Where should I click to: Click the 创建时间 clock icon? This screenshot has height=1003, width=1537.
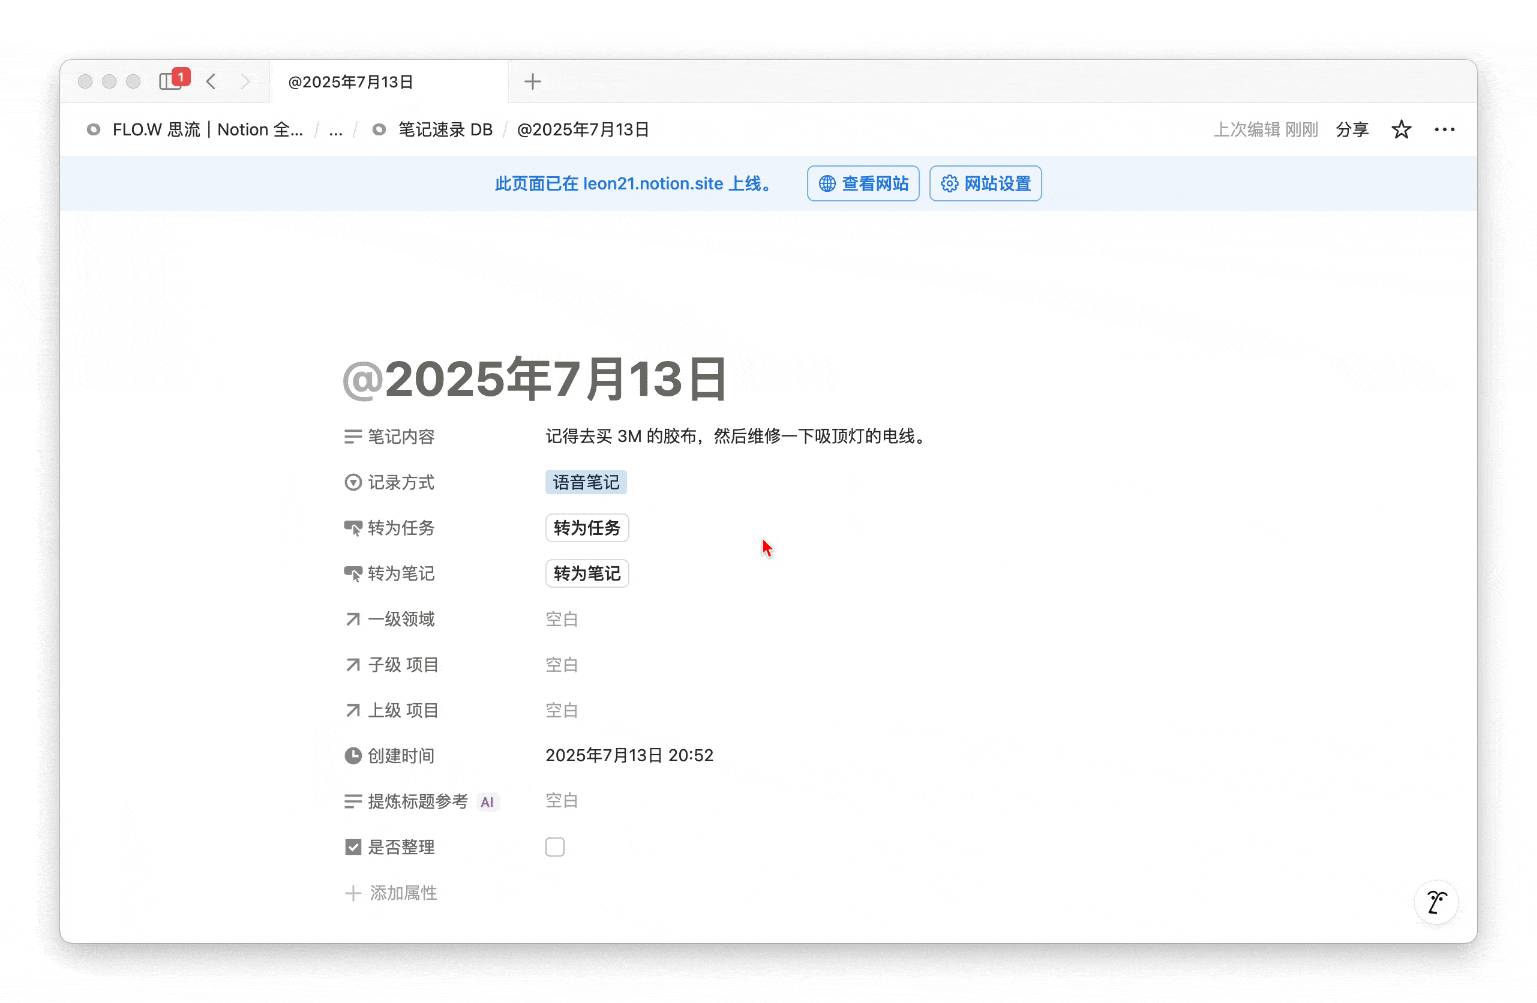pyautogui.click(x=353, y=756)
